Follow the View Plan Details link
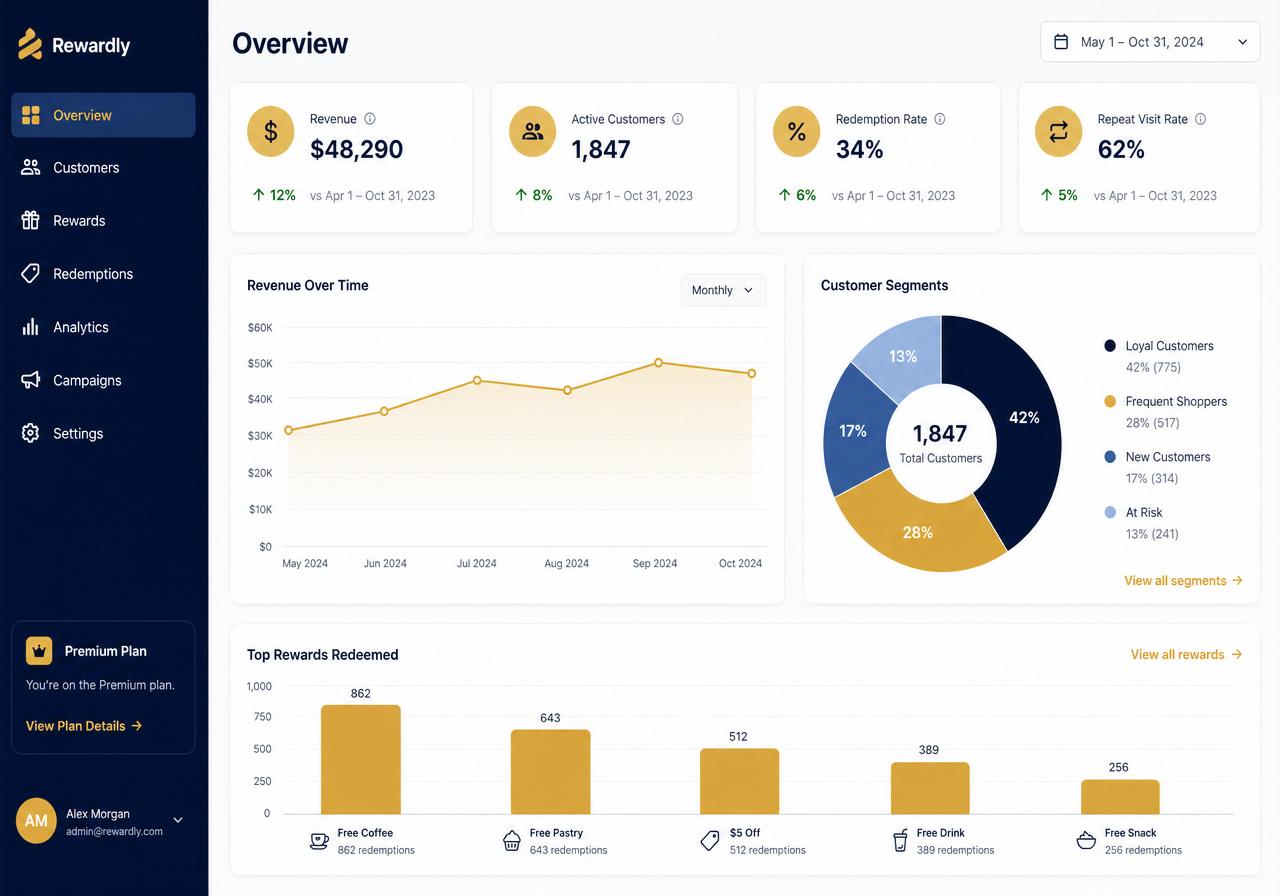The image size is (1280, 896). [84, 726]
